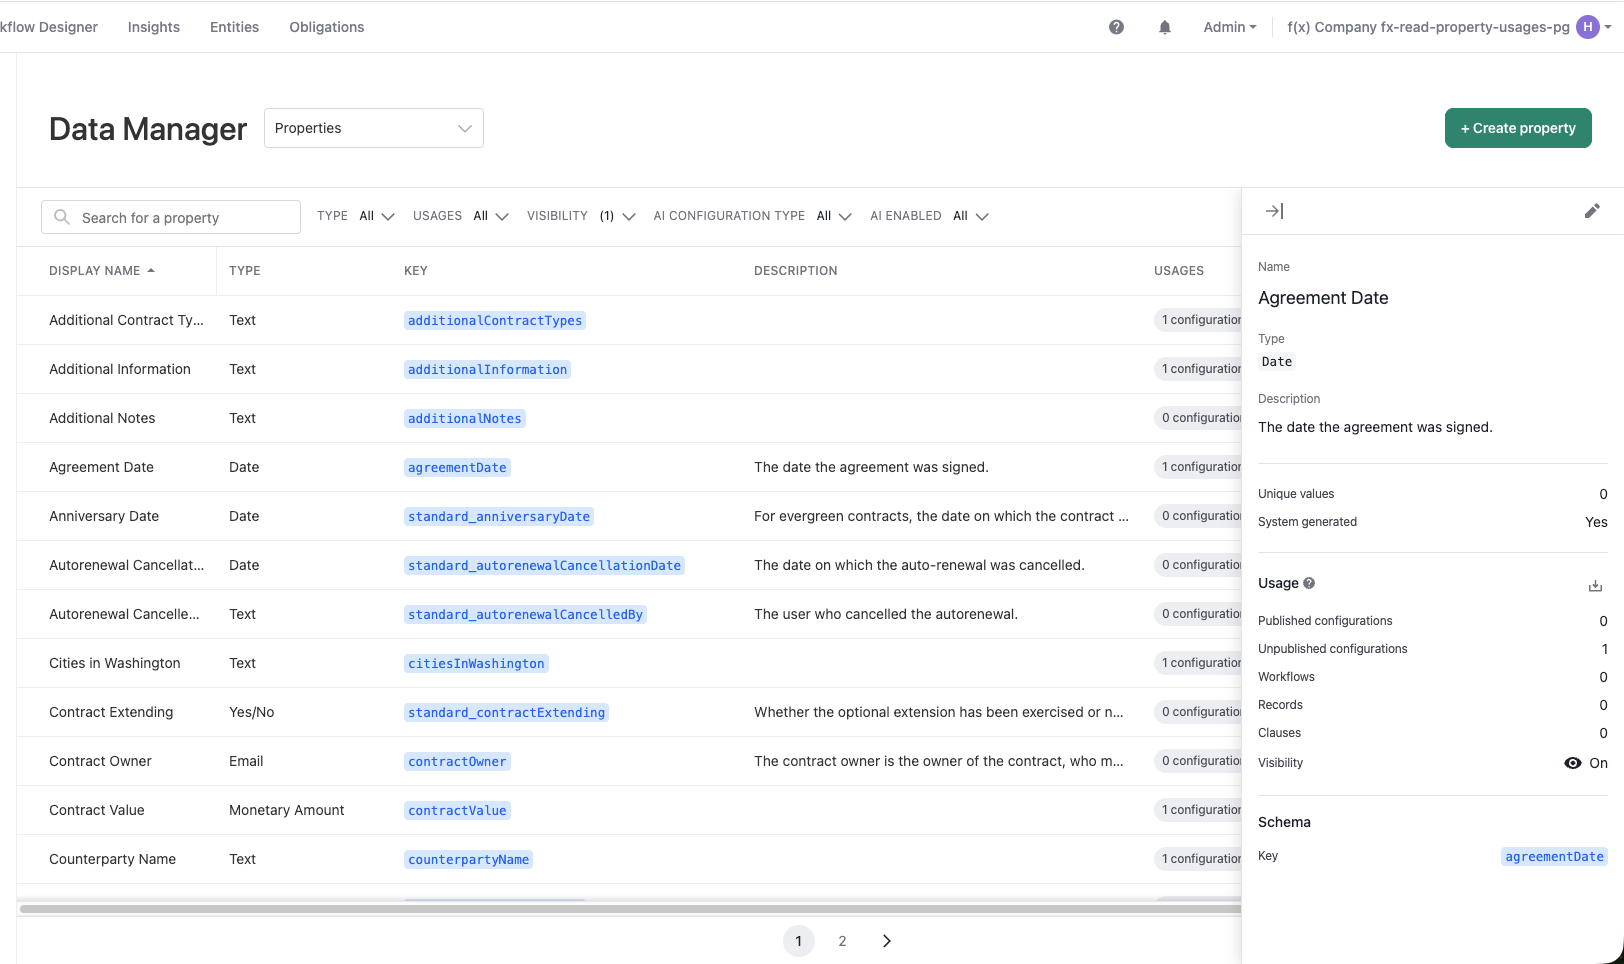Expand the AI Enabled filter
This screenshot has height=964, width=1624.
pos(929,216)
